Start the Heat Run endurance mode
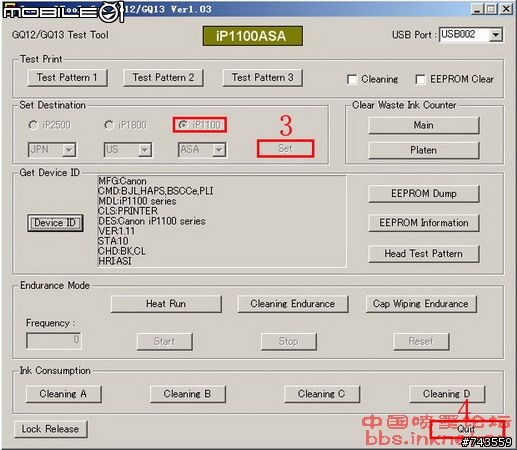The height and width of the screenshot is (450, 517). [166, 304]
